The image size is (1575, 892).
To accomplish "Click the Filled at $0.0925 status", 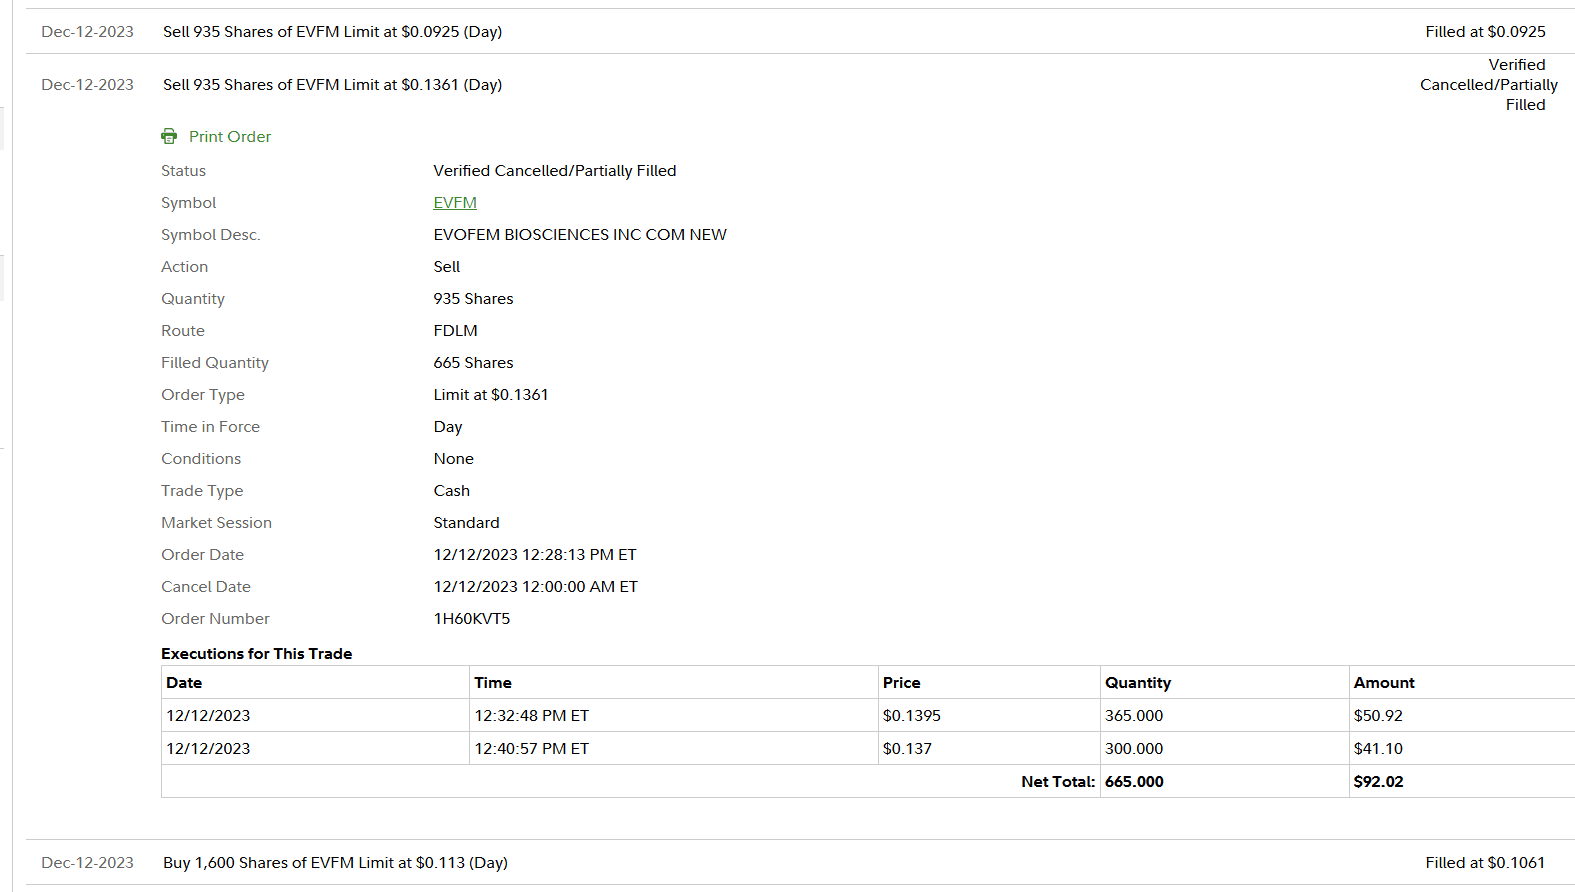I will (1485, 32).
